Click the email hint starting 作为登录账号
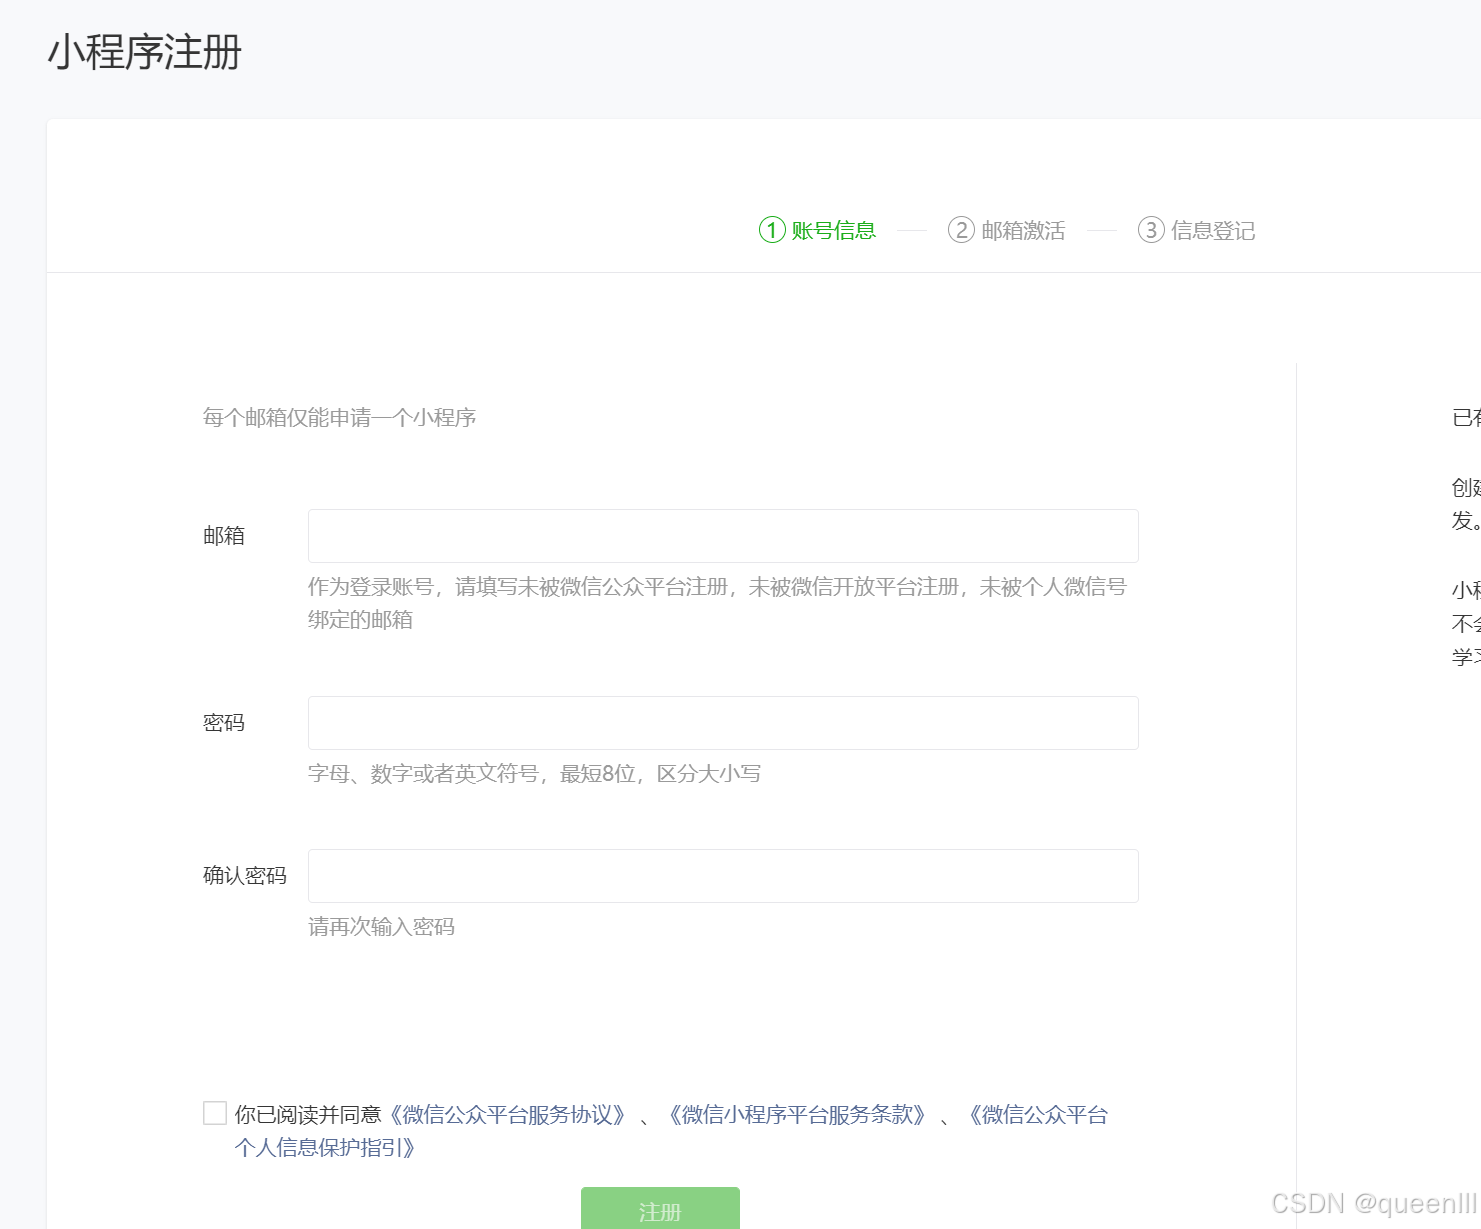Image resolution: width=1481 pixels, height=1229 pixels. (717, 603)
